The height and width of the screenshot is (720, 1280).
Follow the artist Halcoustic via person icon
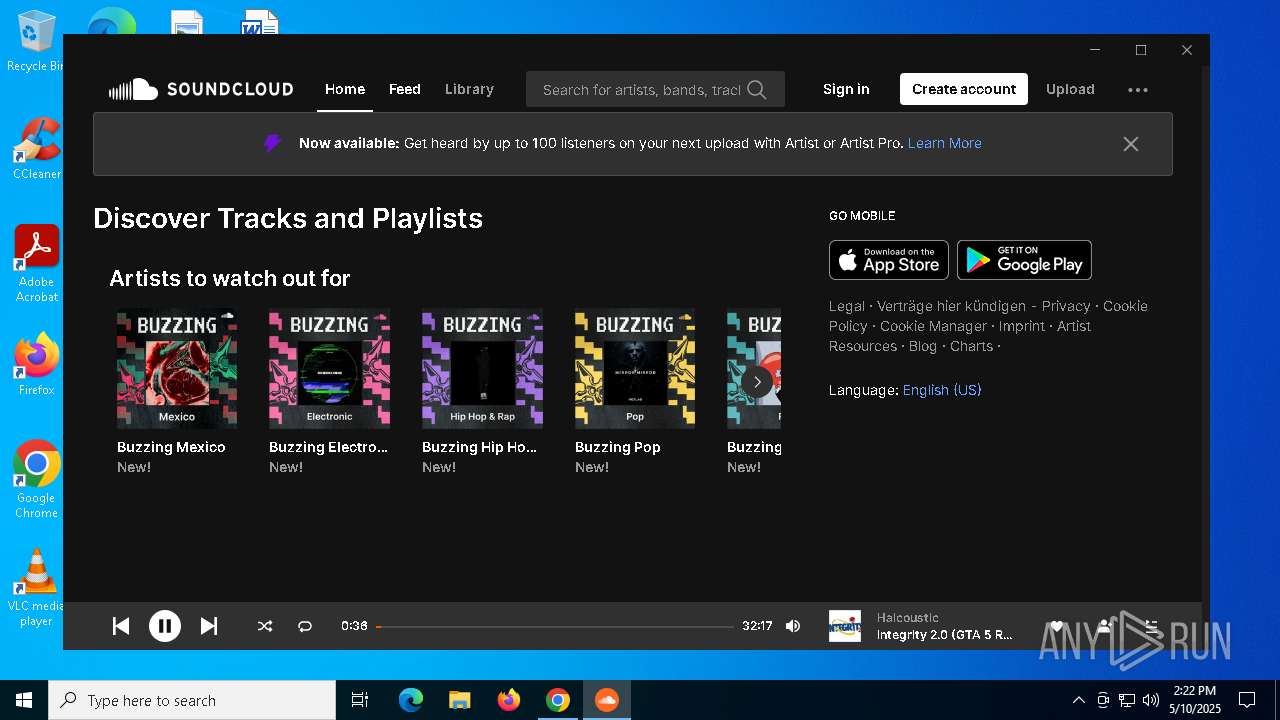point(1104,626)
